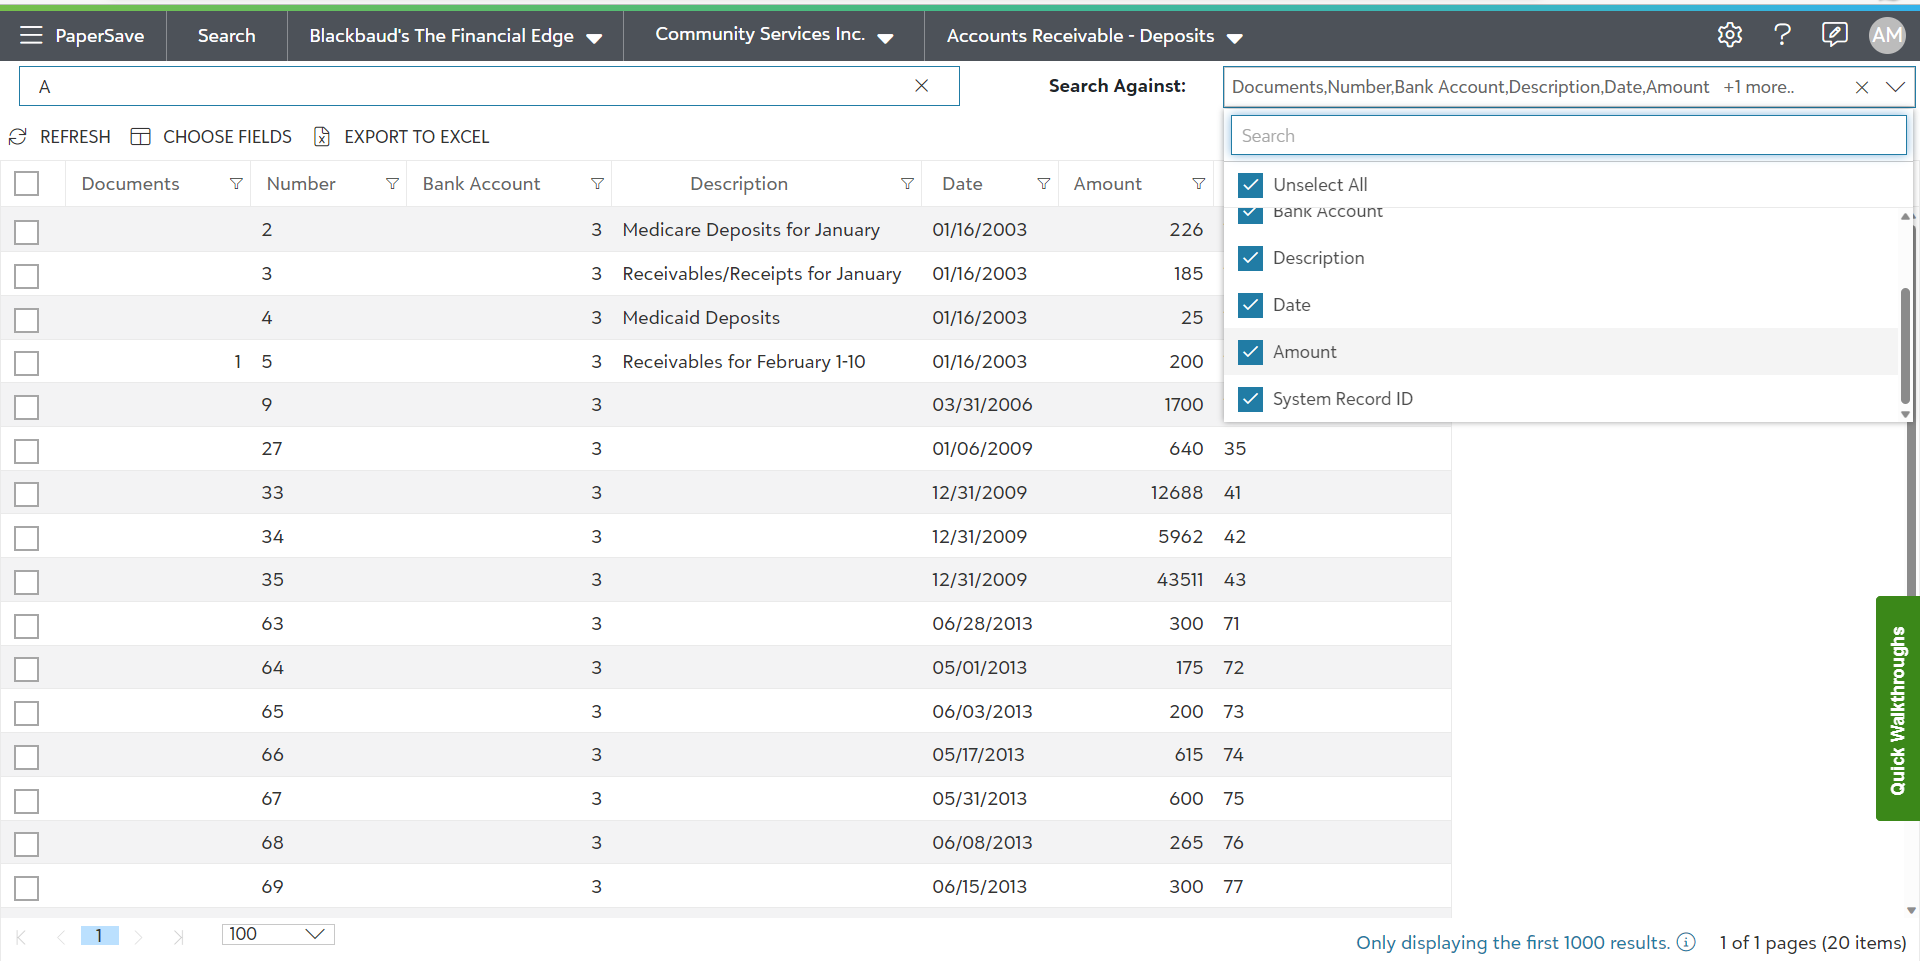The image size is (1920, 961).
Task: Click the Export to Excel button
Action: click(402, 137)
